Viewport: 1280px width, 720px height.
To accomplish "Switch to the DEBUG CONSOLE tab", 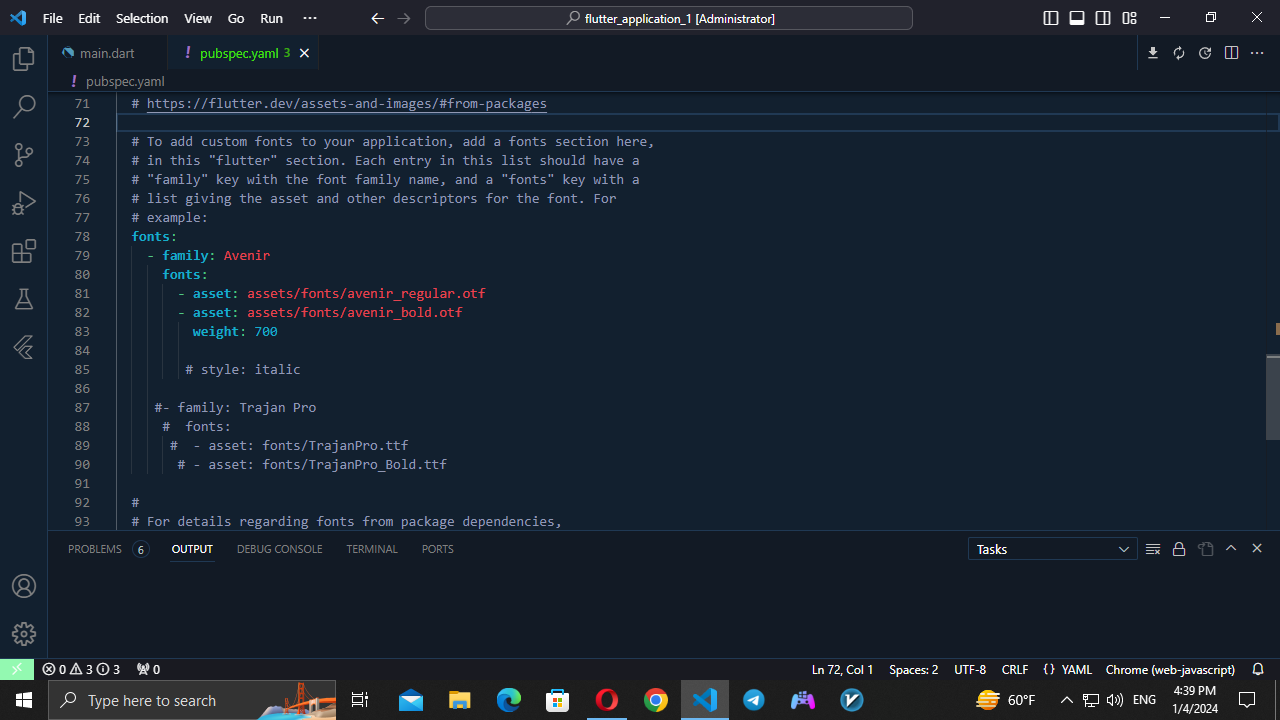I will click(280, 549).
